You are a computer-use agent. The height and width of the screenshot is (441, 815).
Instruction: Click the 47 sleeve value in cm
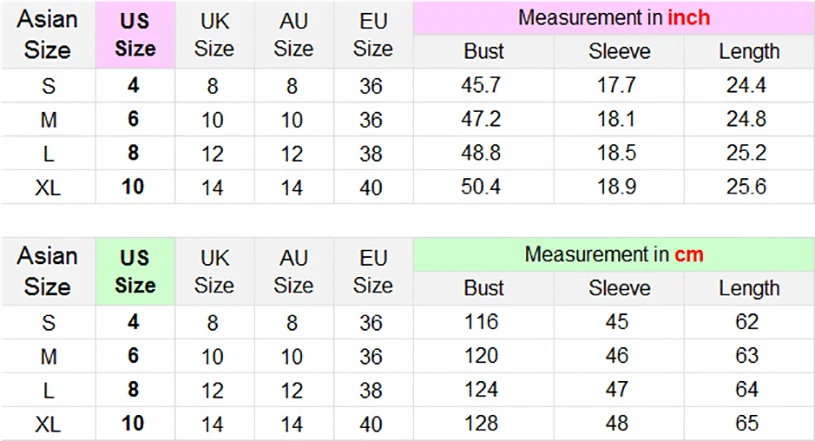pyautogui.click(x=618, y=390)
